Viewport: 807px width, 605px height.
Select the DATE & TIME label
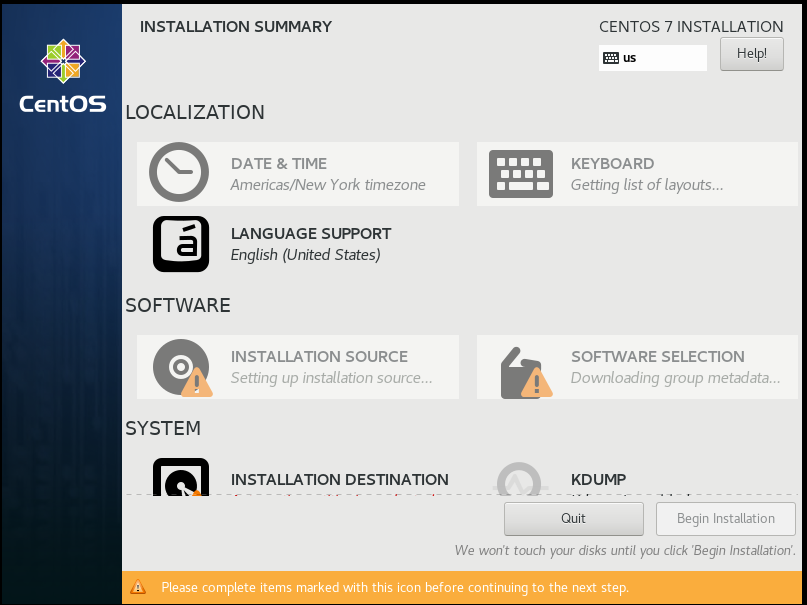[278, 164]
